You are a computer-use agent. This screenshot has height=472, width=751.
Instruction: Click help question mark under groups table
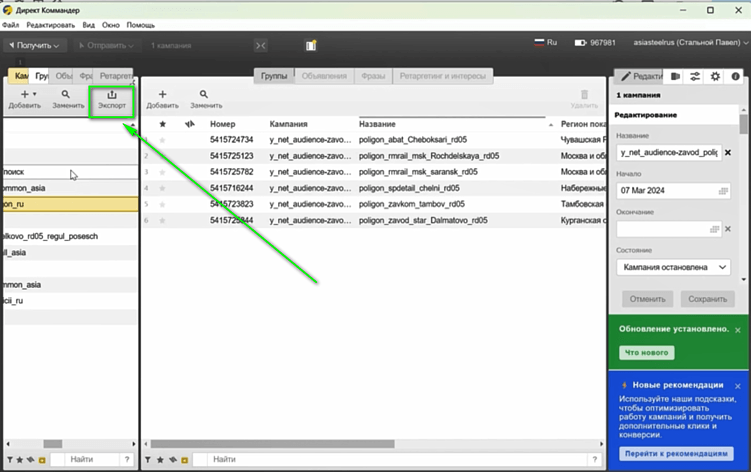594,459
